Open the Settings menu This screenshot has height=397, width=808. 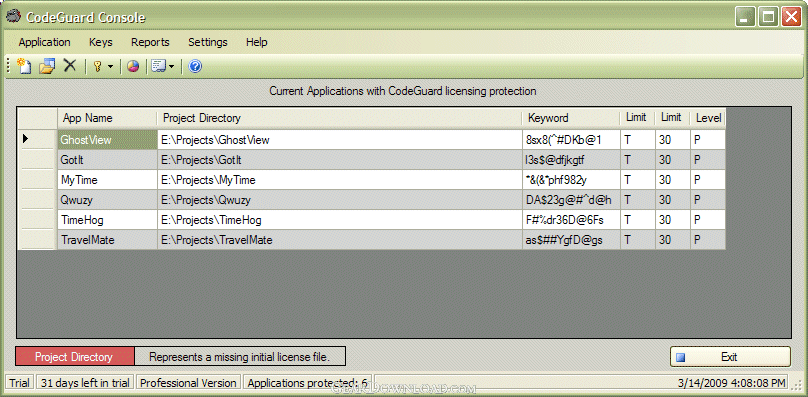[208, 42]
